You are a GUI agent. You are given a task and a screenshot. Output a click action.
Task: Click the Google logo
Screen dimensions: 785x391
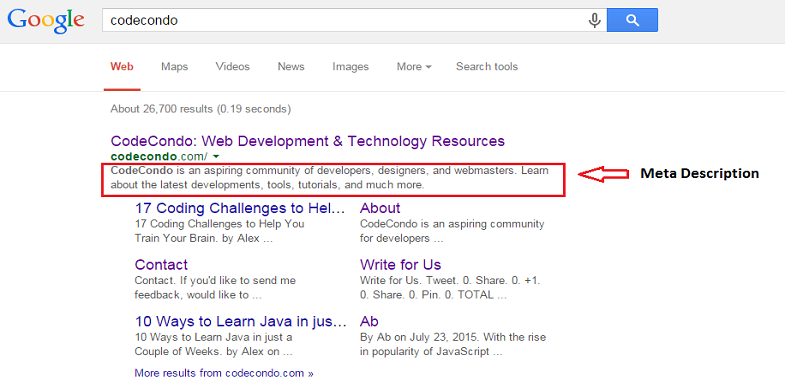point(46,20)
